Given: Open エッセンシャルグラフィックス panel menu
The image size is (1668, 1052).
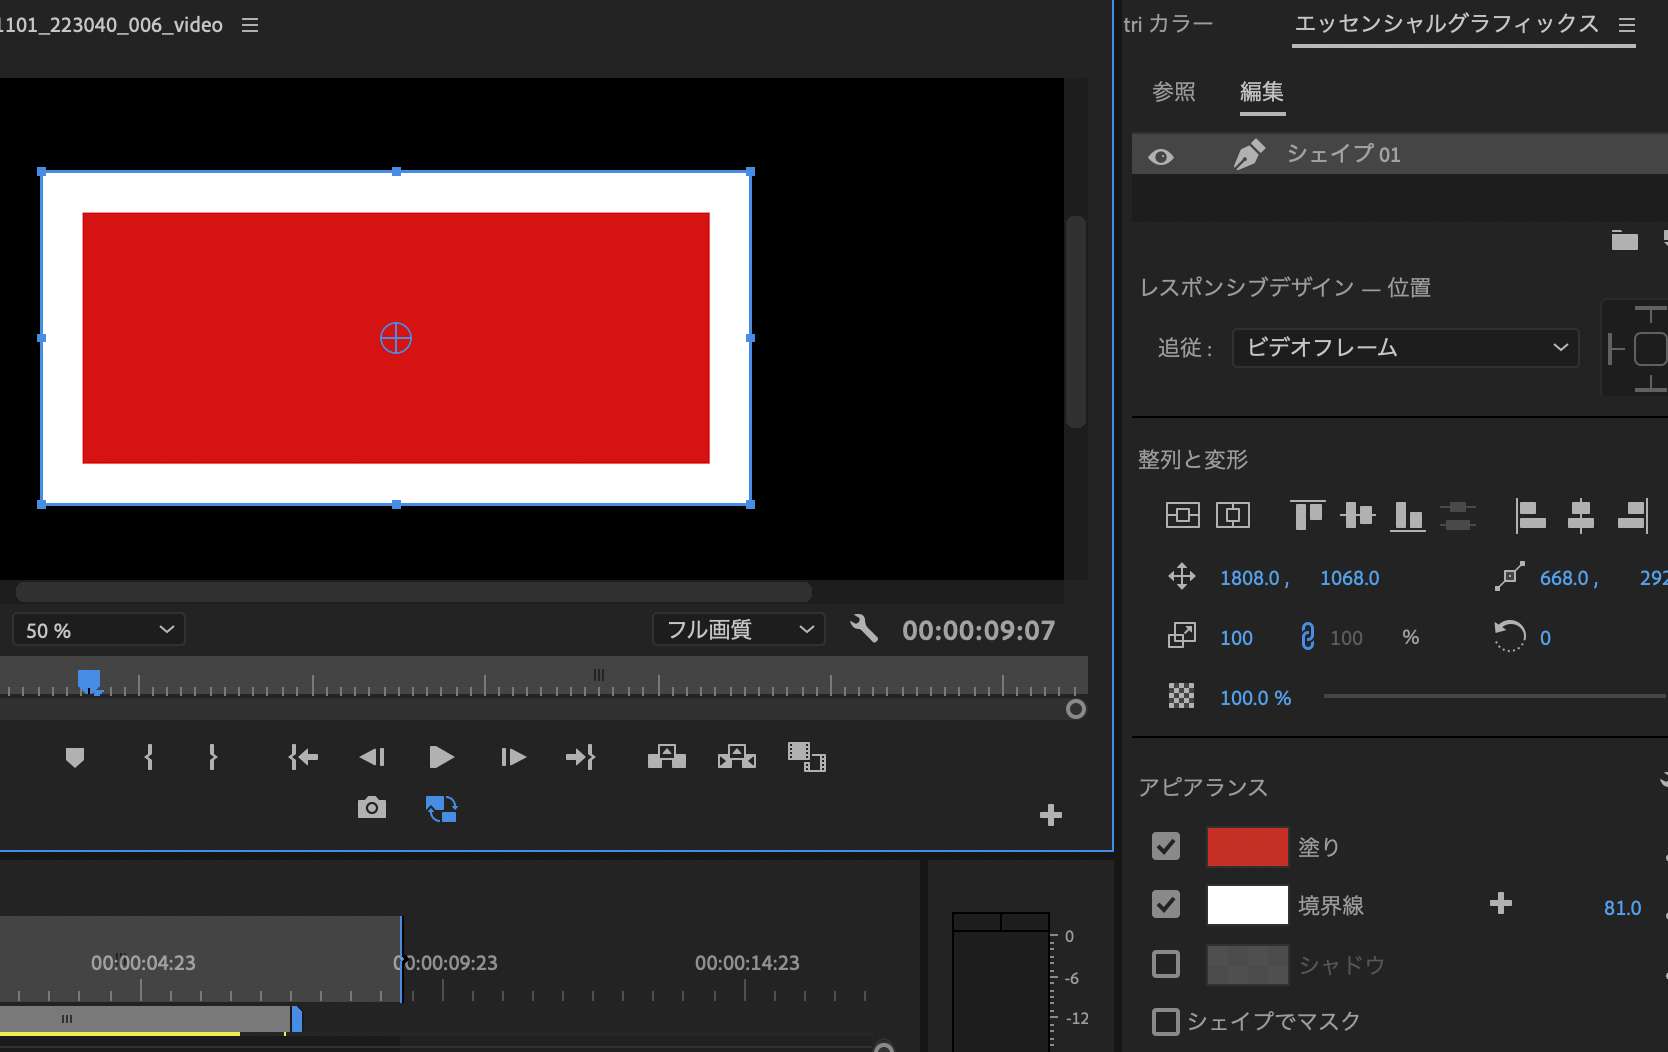Looking at the screenshot, I should (1627, 25).
